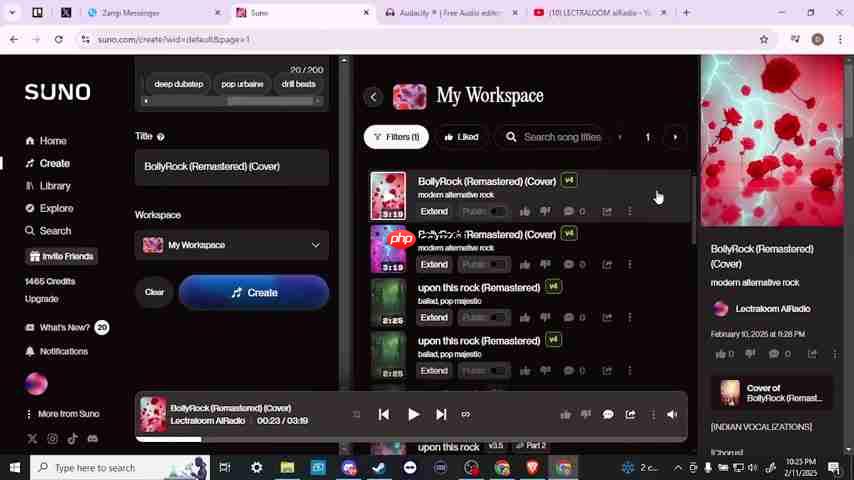Play the current track in player
This screenshot has width=854, height=480.
tap(413, 415)
